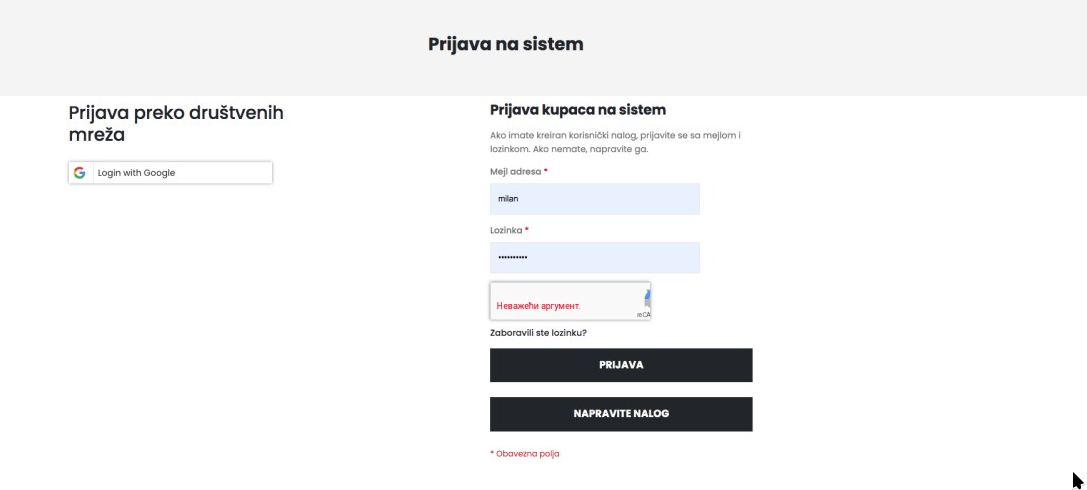
Task: Click the Google logo icon
Action: pyautogui.click(x=80, y=173)
